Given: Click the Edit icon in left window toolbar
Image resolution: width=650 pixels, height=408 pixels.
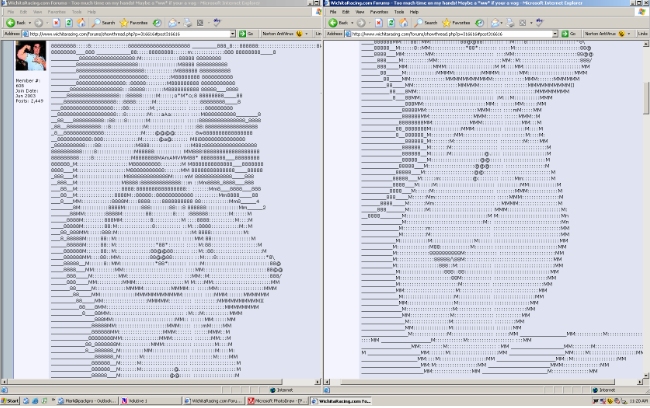Looking at the screenshot, I should point(200,23).
